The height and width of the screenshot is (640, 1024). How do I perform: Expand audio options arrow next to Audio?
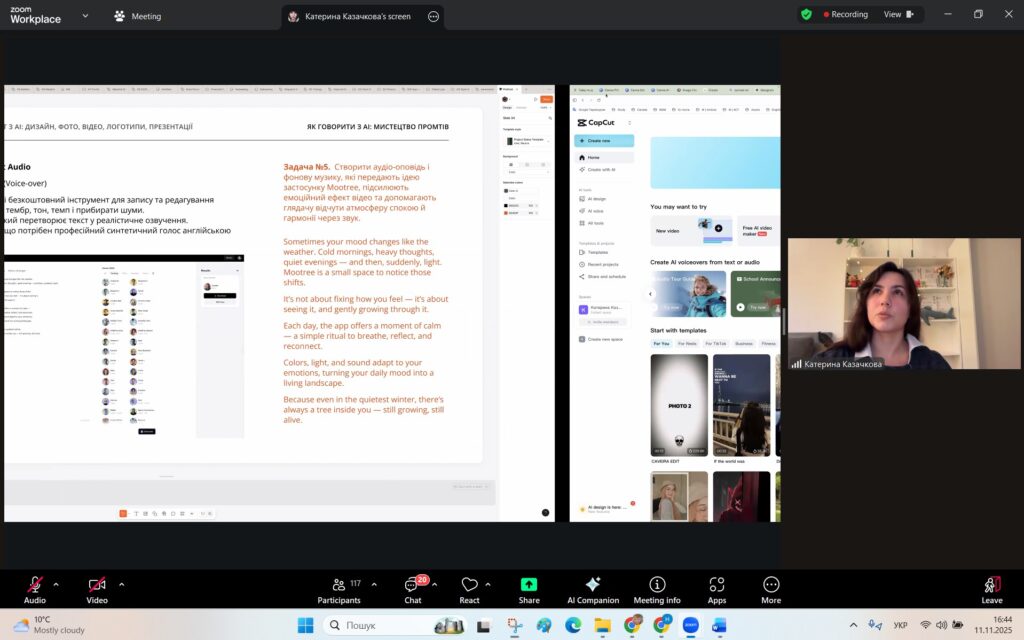56,584
